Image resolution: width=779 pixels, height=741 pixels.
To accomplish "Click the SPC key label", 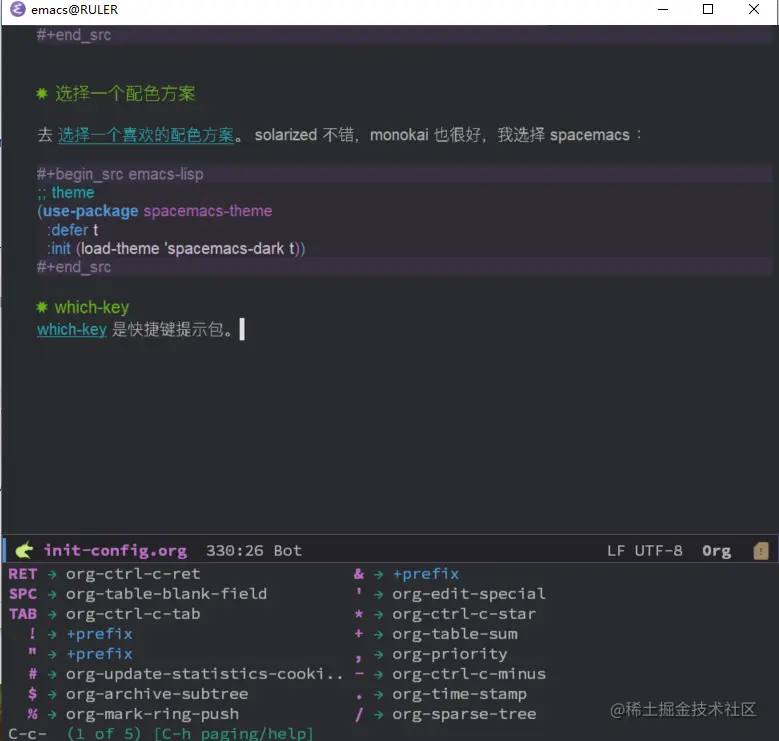I will tap(23, 593).
